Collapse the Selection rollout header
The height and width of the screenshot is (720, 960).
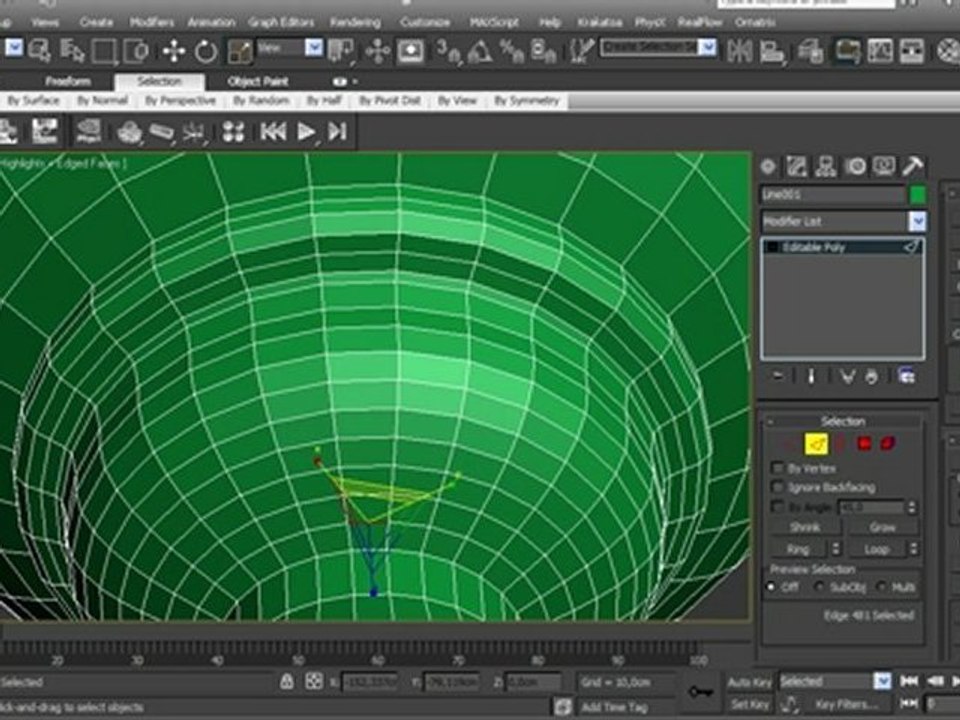click(842, 421)
